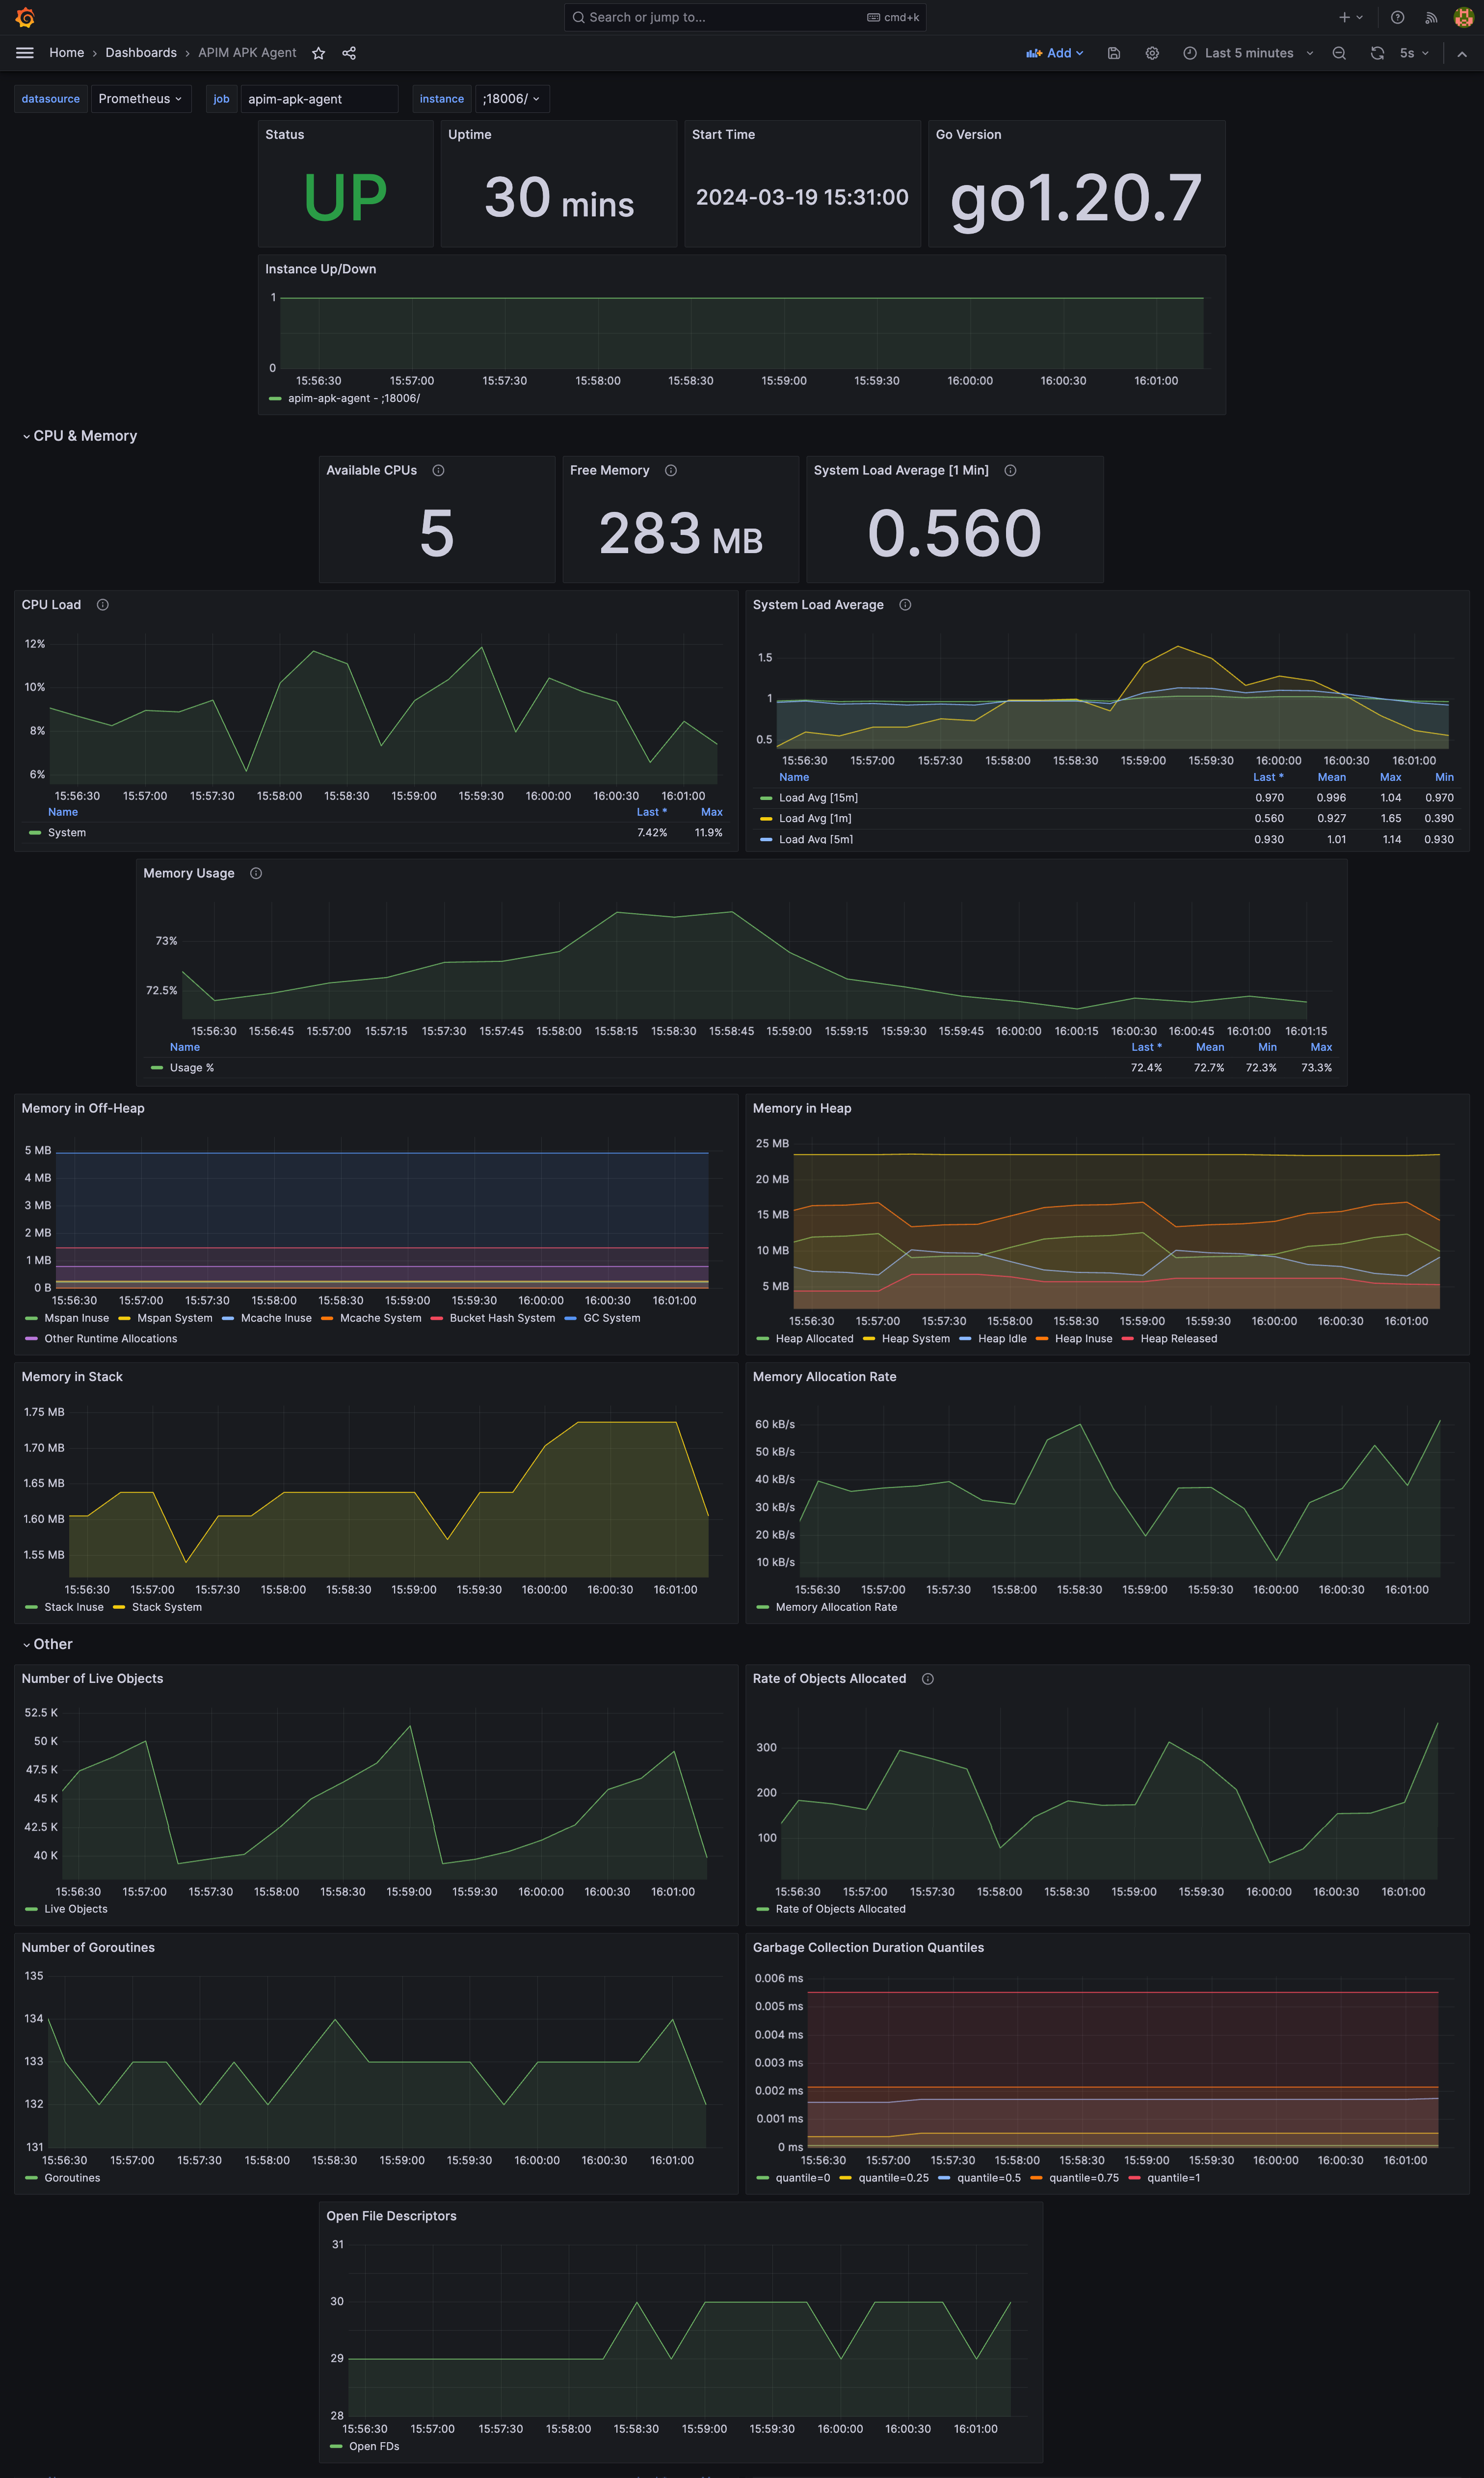This screenshot has height=2478, width=1484.
Task: Collapse top toolbar with chevron up icon
Action: coord(1462,54)
